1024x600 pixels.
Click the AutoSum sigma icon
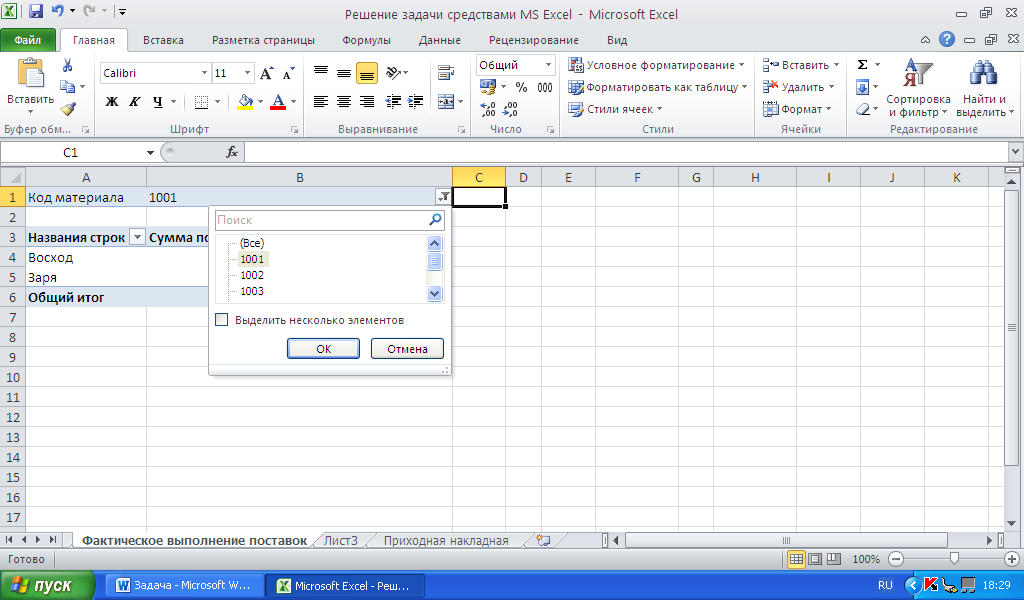(x=862, y=65)
